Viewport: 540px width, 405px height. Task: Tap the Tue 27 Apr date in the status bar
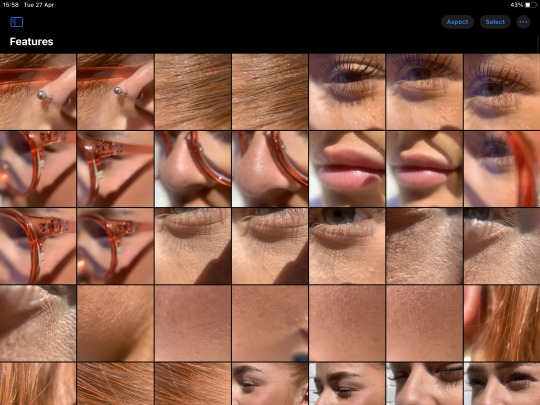point(39,5)
